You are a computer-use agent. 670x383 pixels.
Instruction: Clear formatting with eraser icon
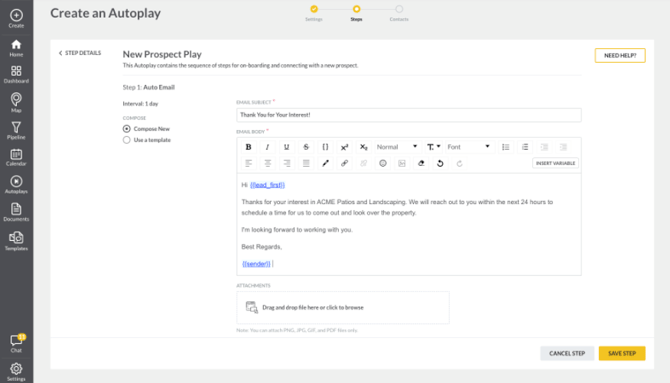click(x=421, y=163)
